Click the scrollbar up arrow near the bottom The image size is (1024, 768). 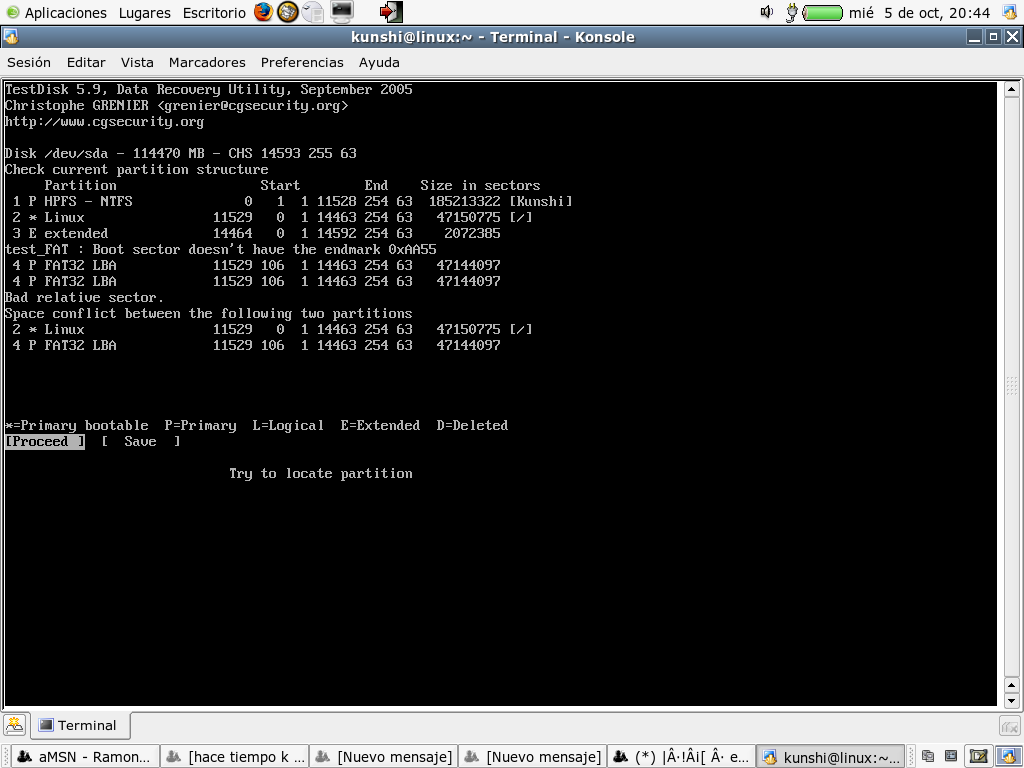(1012, 685)
